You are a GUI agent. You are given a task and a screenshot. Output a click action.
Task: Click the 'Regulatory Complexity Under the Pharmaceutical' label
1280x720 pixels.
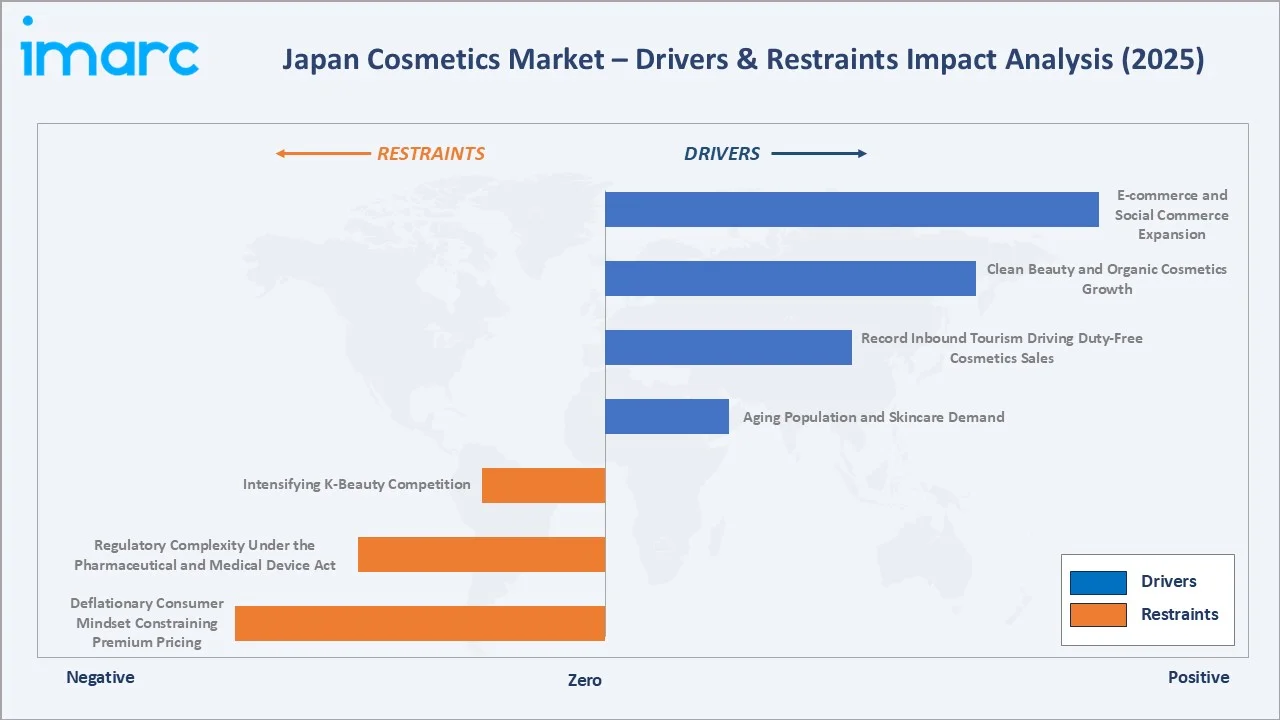pos(205,555)
